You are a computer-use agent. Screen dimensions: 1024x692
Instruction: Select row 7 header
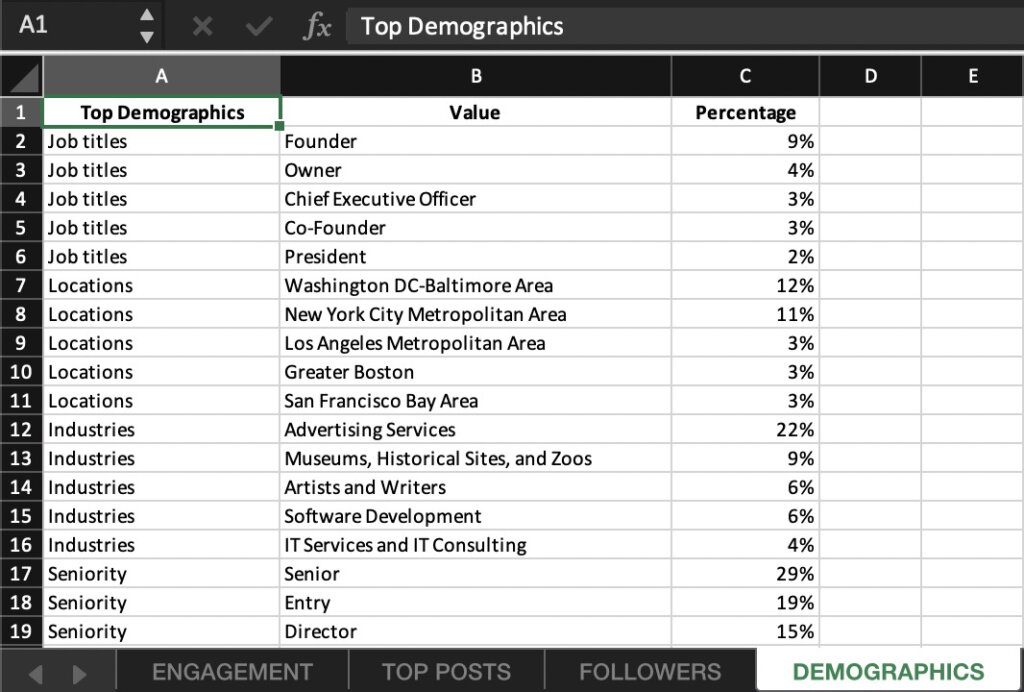[x=20, y=285]
